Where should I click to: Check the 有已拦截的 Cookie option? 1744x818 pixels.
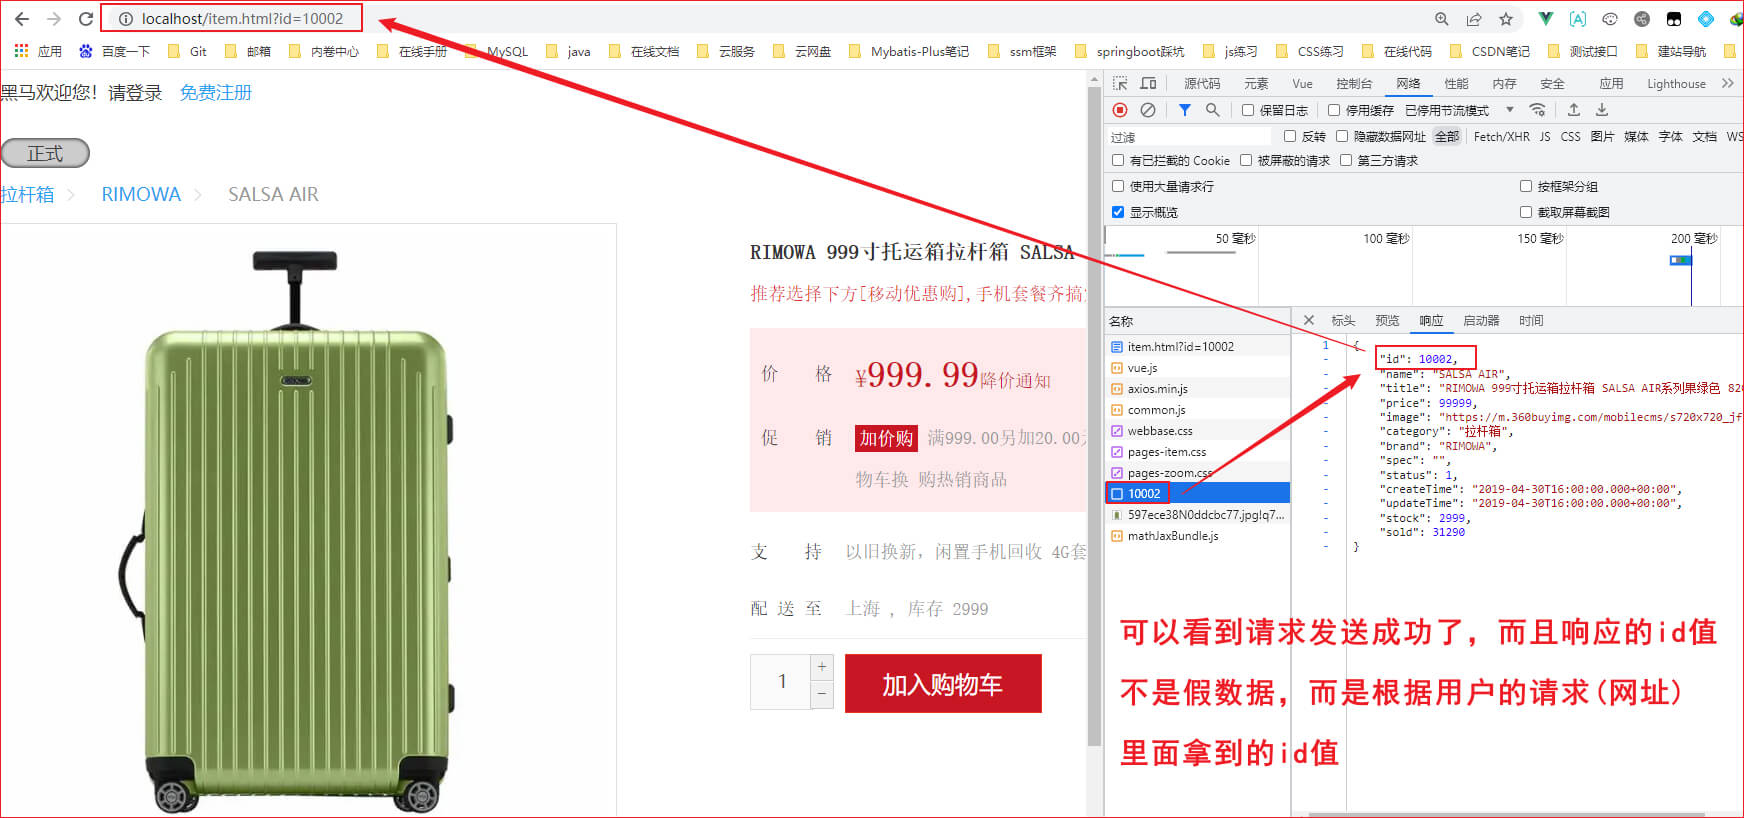[x=1118, y=160]
